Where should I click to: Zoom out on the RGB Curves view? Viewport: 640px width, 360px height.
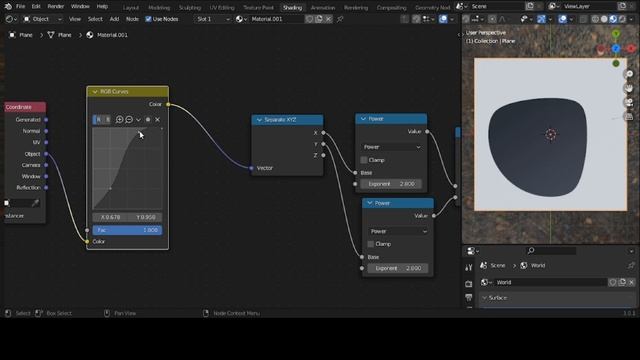coord(129,120)
